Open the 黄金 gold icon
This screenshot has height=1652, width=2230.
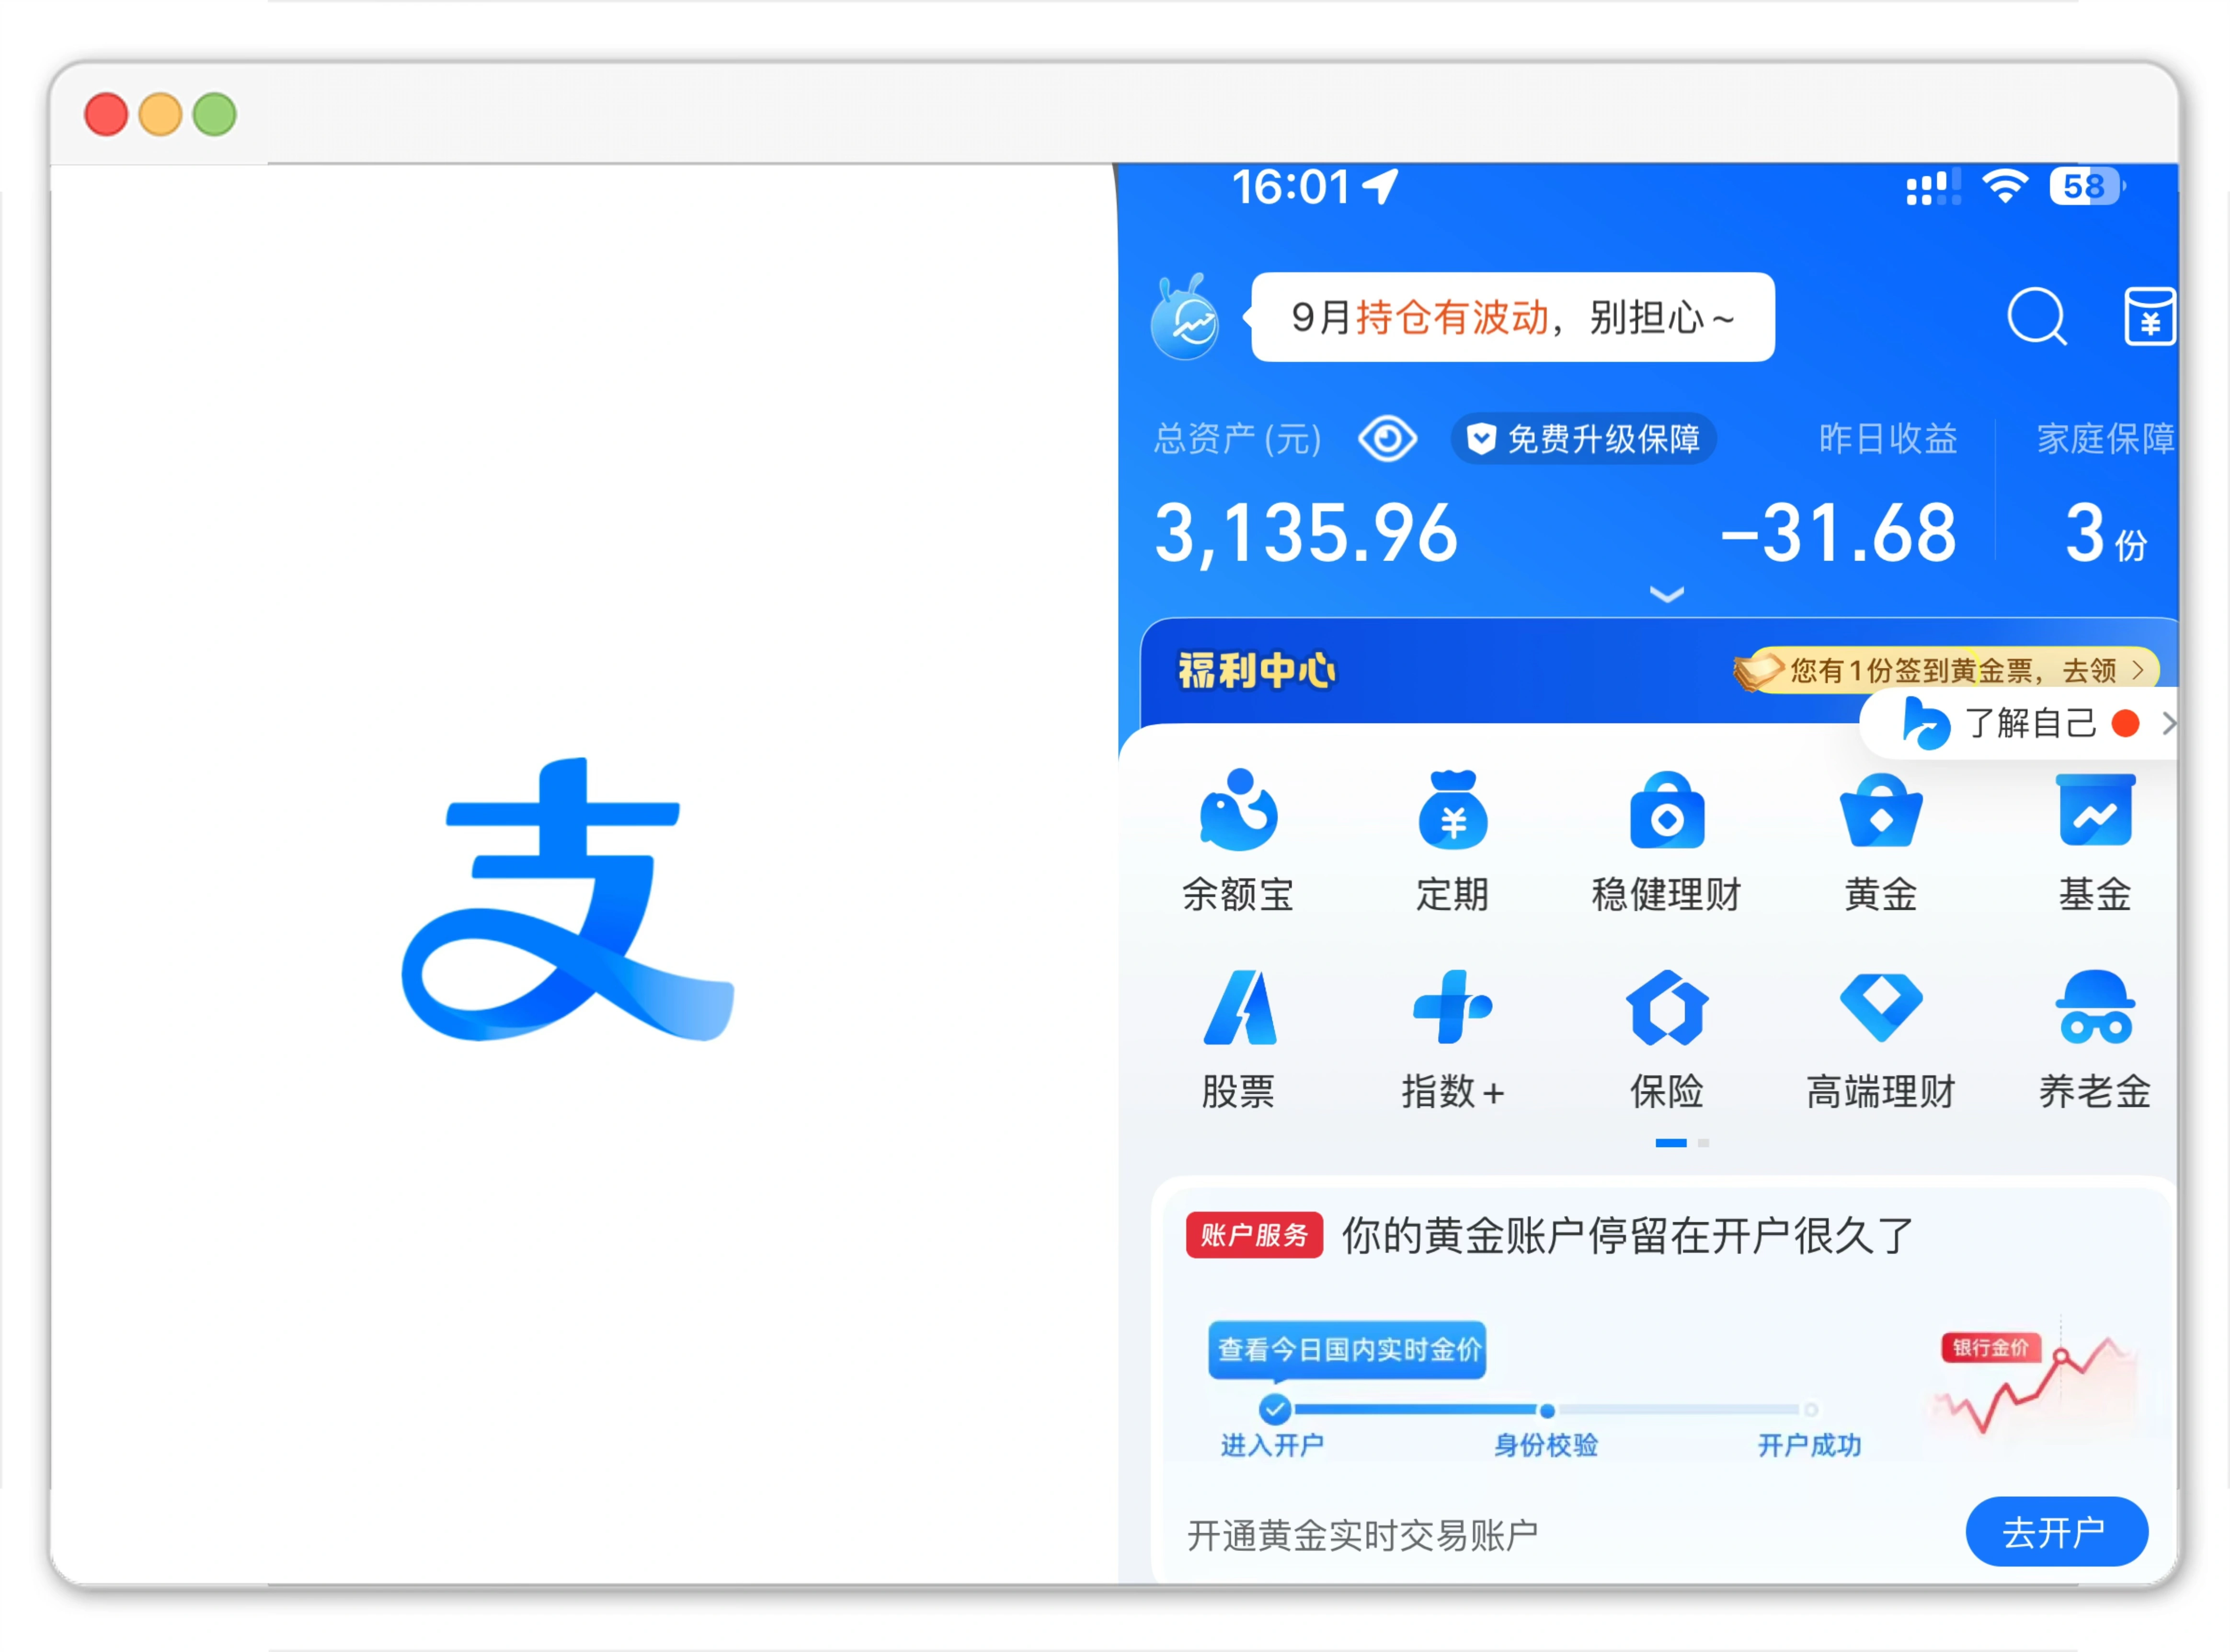coord(1881,809)
